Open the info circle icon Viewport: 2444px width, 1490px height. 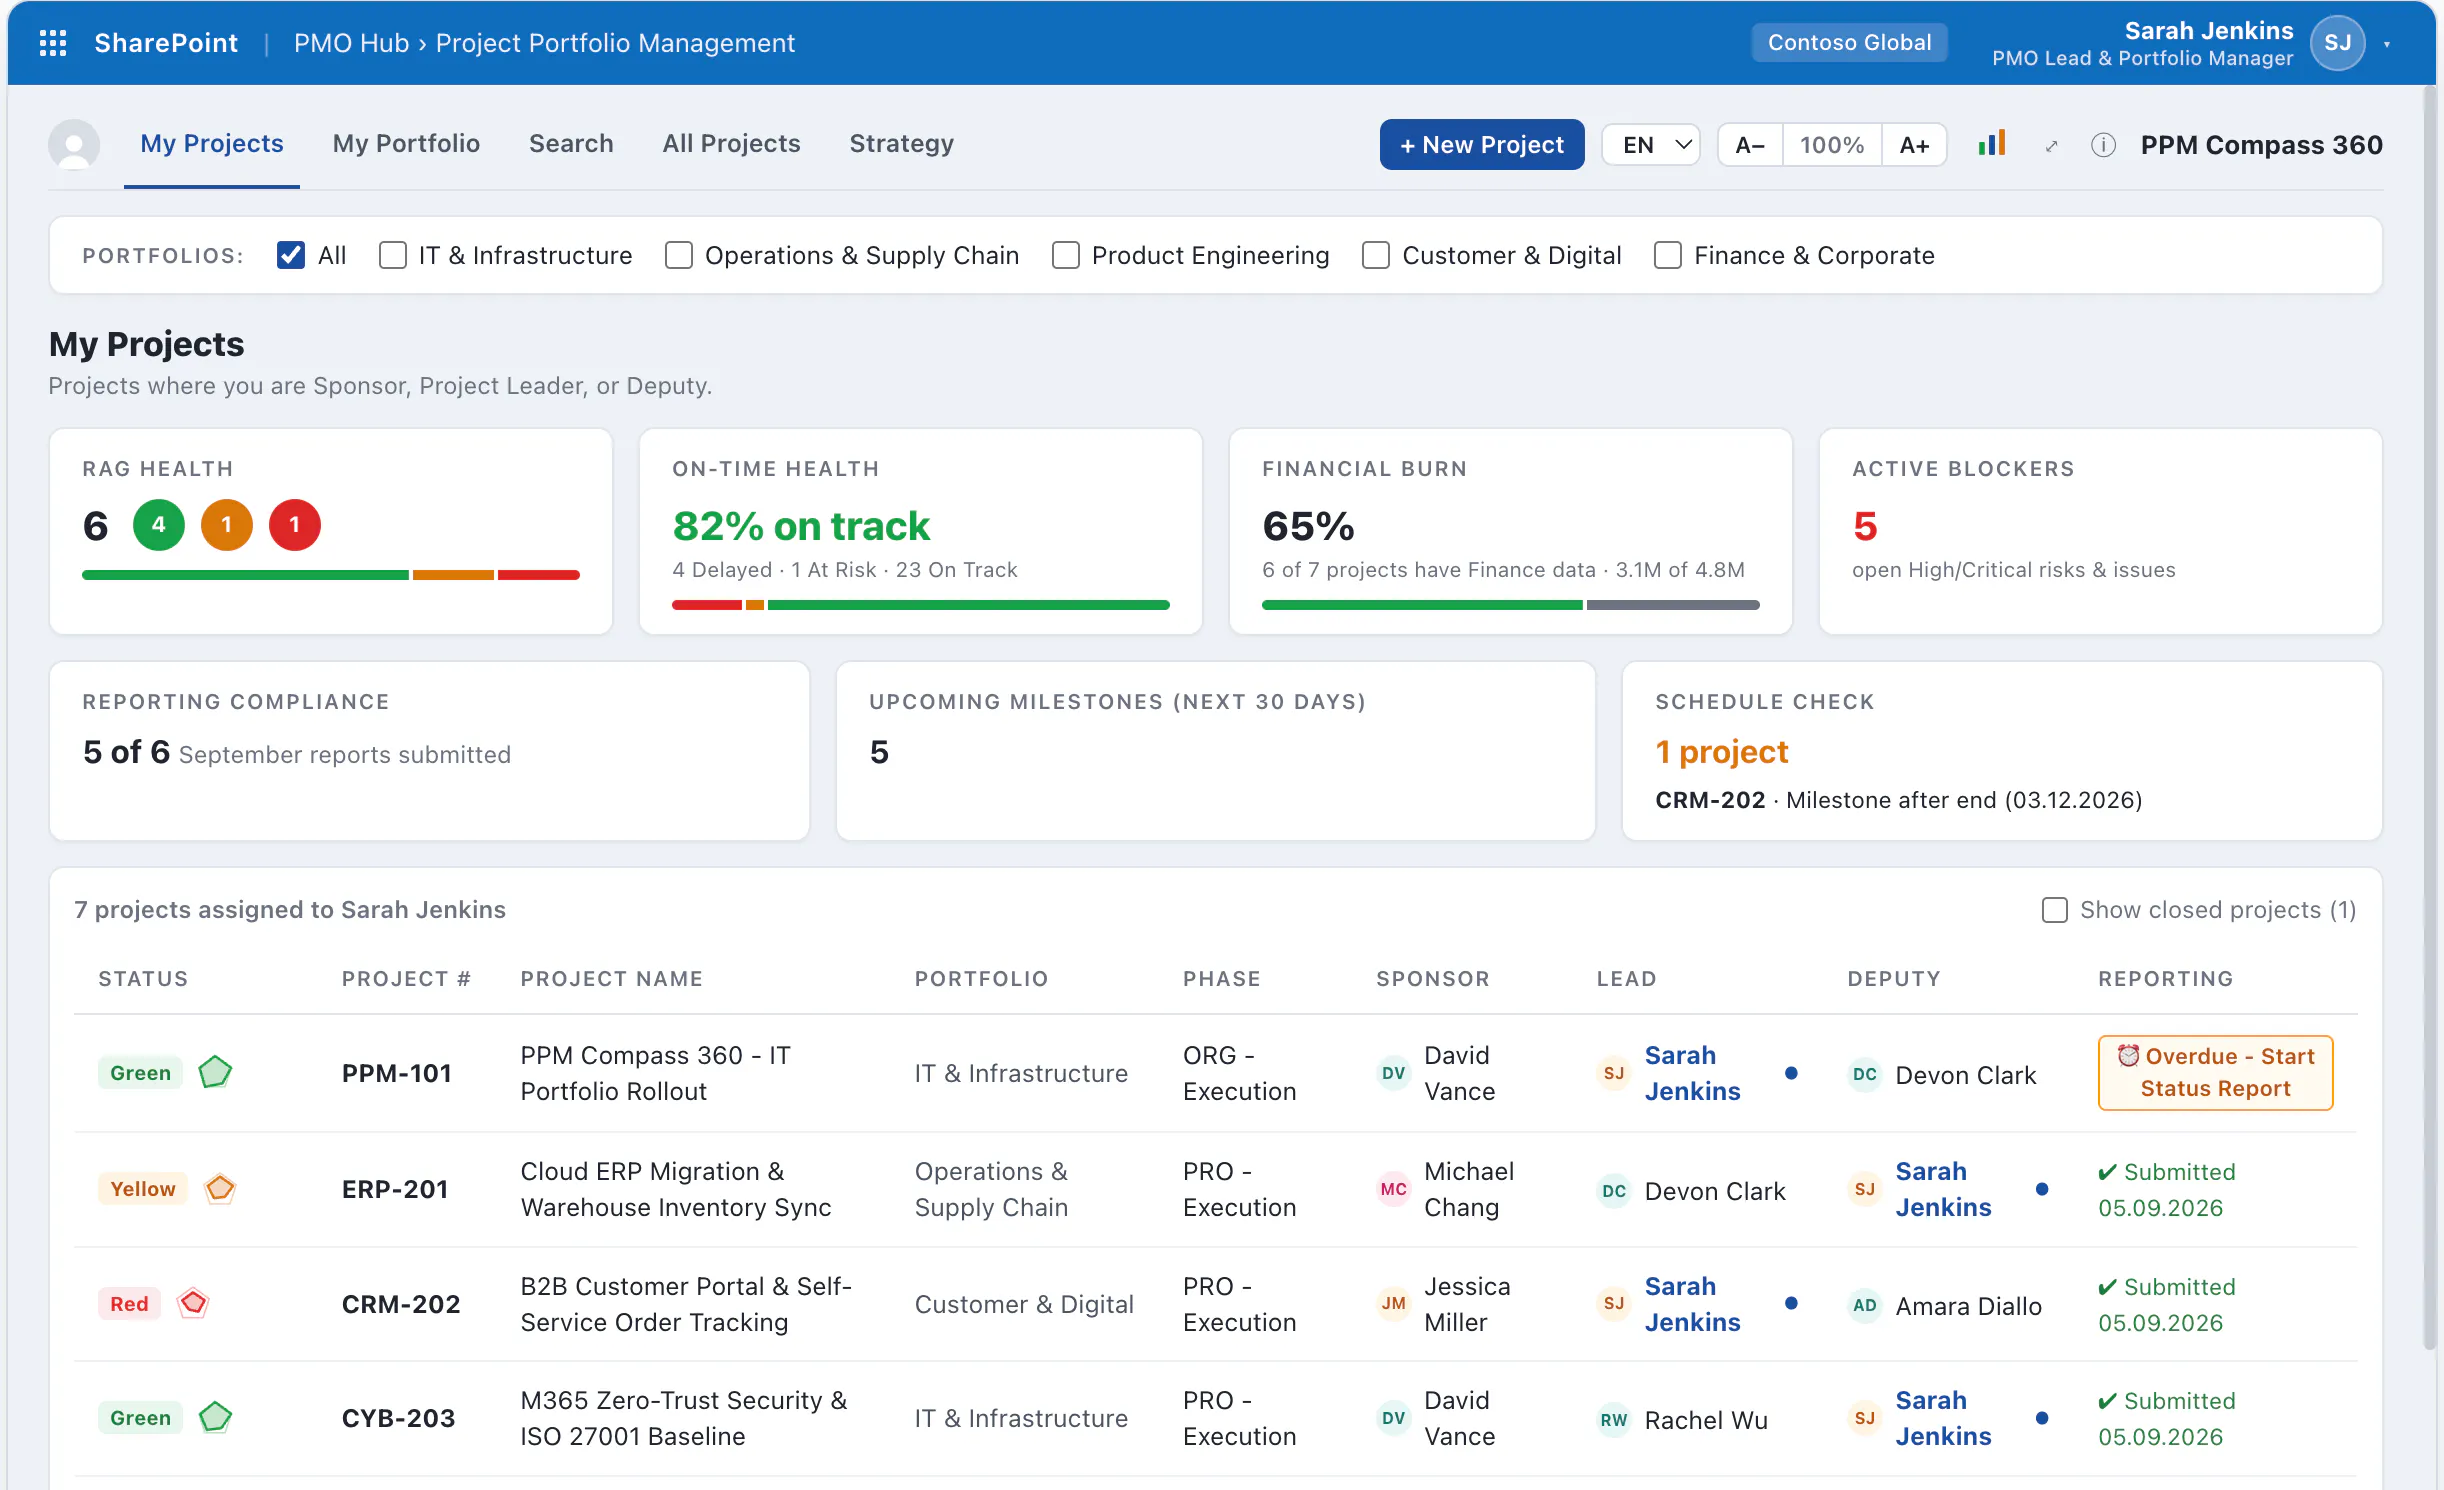coord(2103,145)
